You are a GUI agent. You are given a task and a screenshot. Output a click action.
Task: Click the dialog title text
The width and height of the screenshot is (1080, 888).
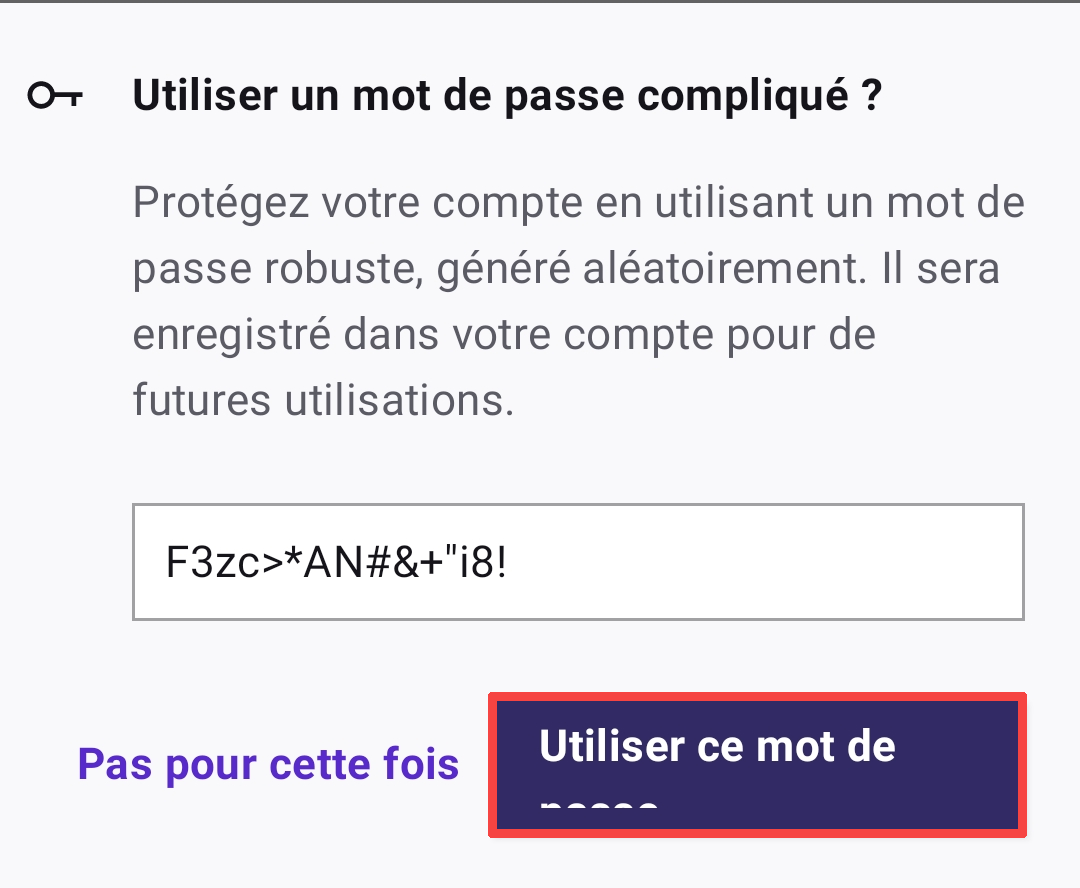tap(505, 95)
